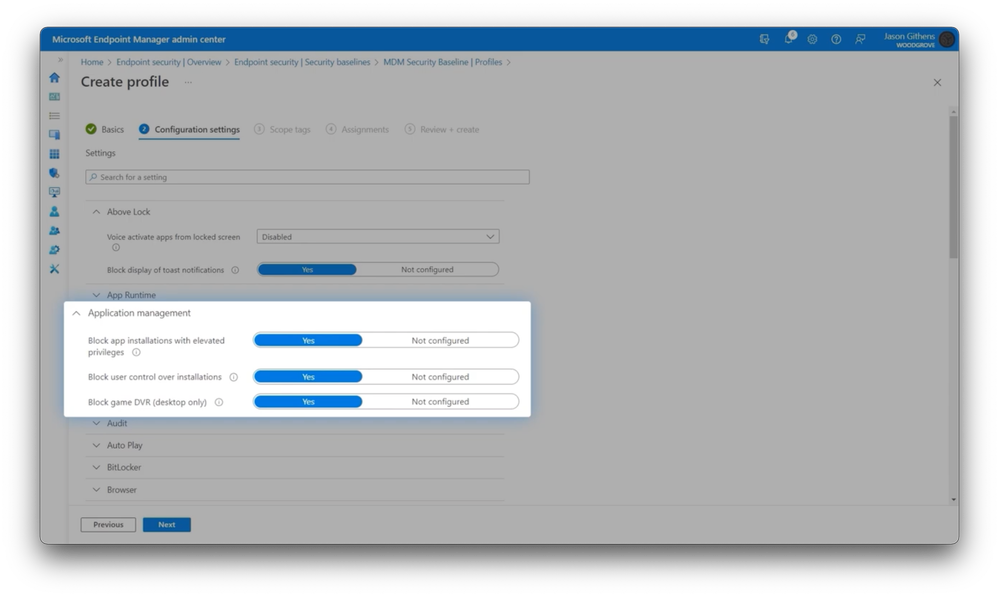Follow Endpoint security | Security baselines breadcrumb
Viewport: 999px width, 597px height.
click(302, 62)
